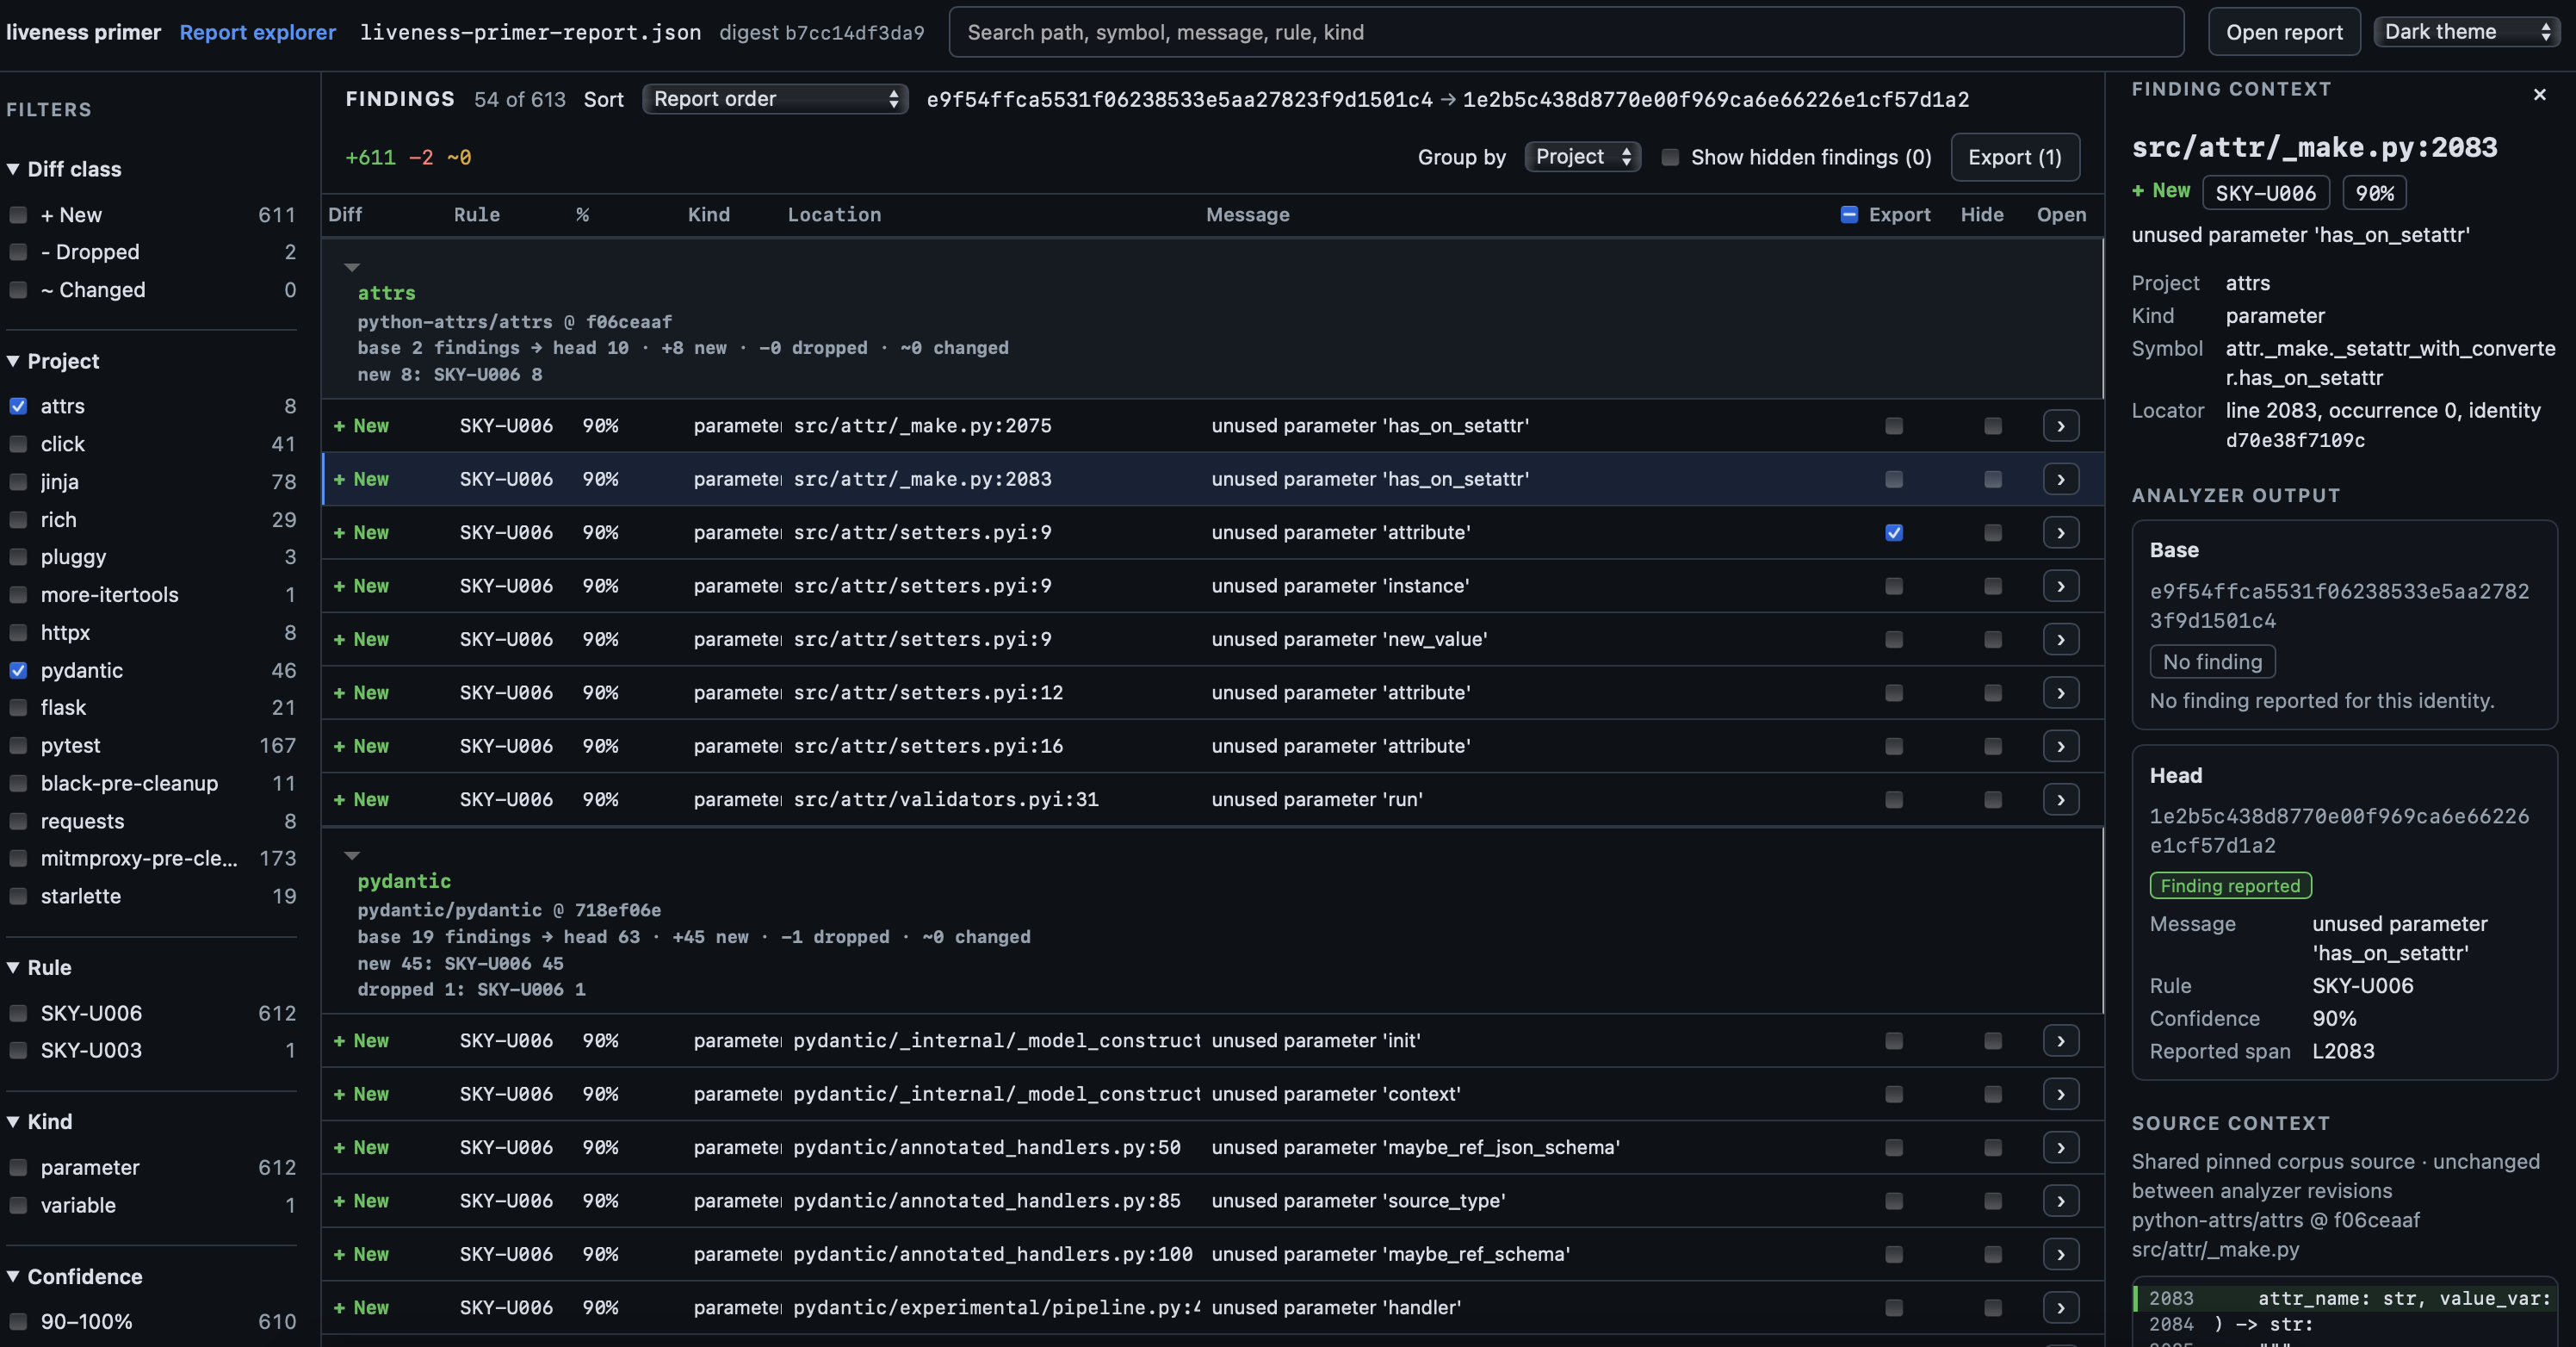Open the Sort 'Report order' dropdown
The image size is (2576, 1347).
click(775, 99)
